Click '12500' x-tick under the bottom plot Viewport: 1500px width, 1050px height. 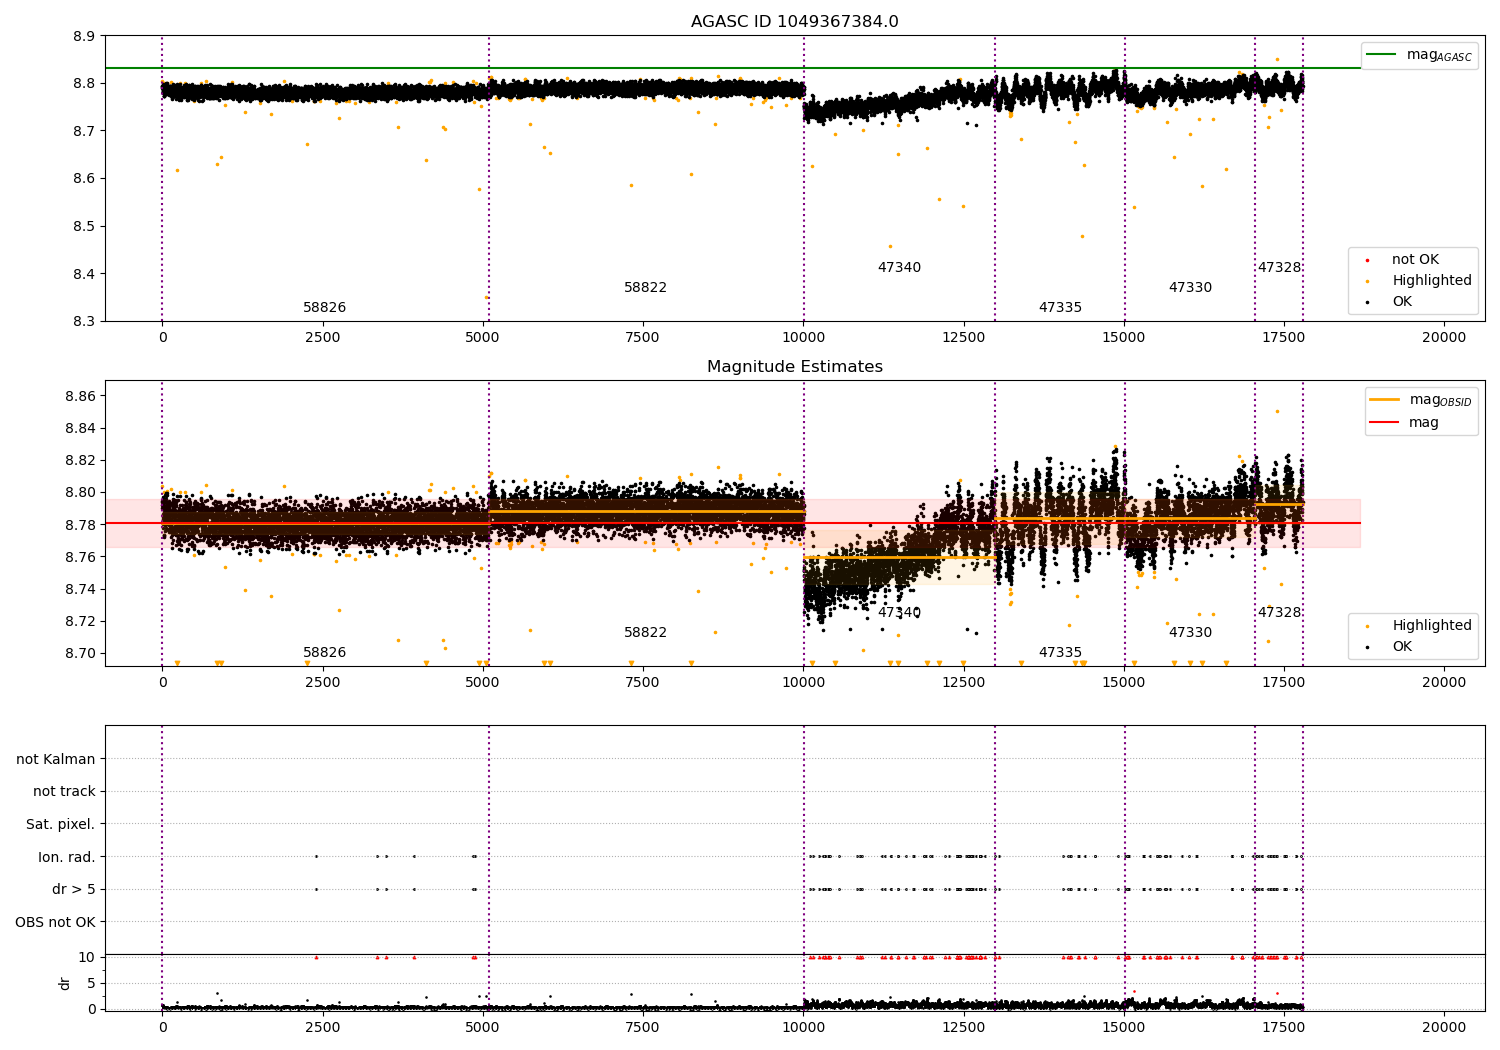pos(964,1028)
